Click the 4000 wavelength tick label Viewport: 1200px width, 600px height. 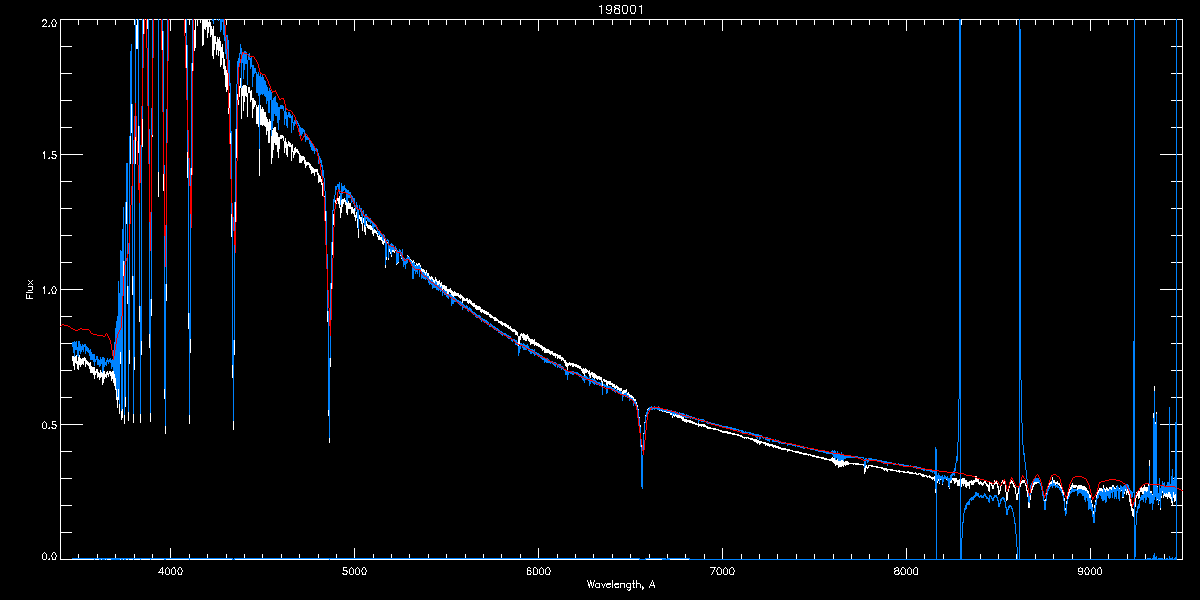click(170, 572)
